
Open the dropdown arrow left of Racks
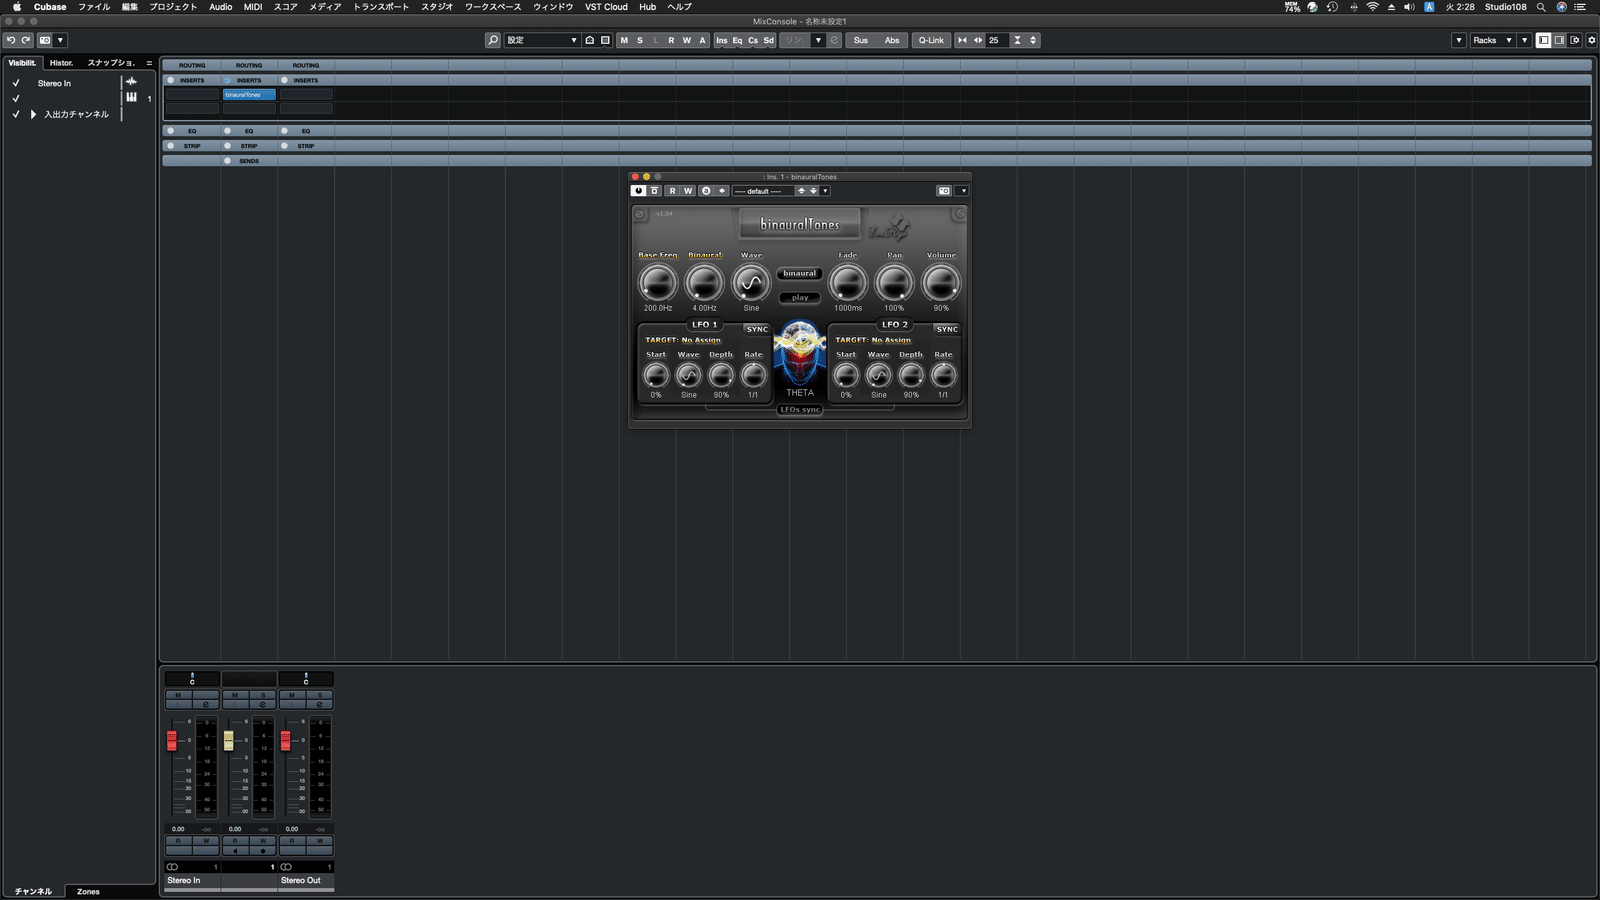[1459, 40]
